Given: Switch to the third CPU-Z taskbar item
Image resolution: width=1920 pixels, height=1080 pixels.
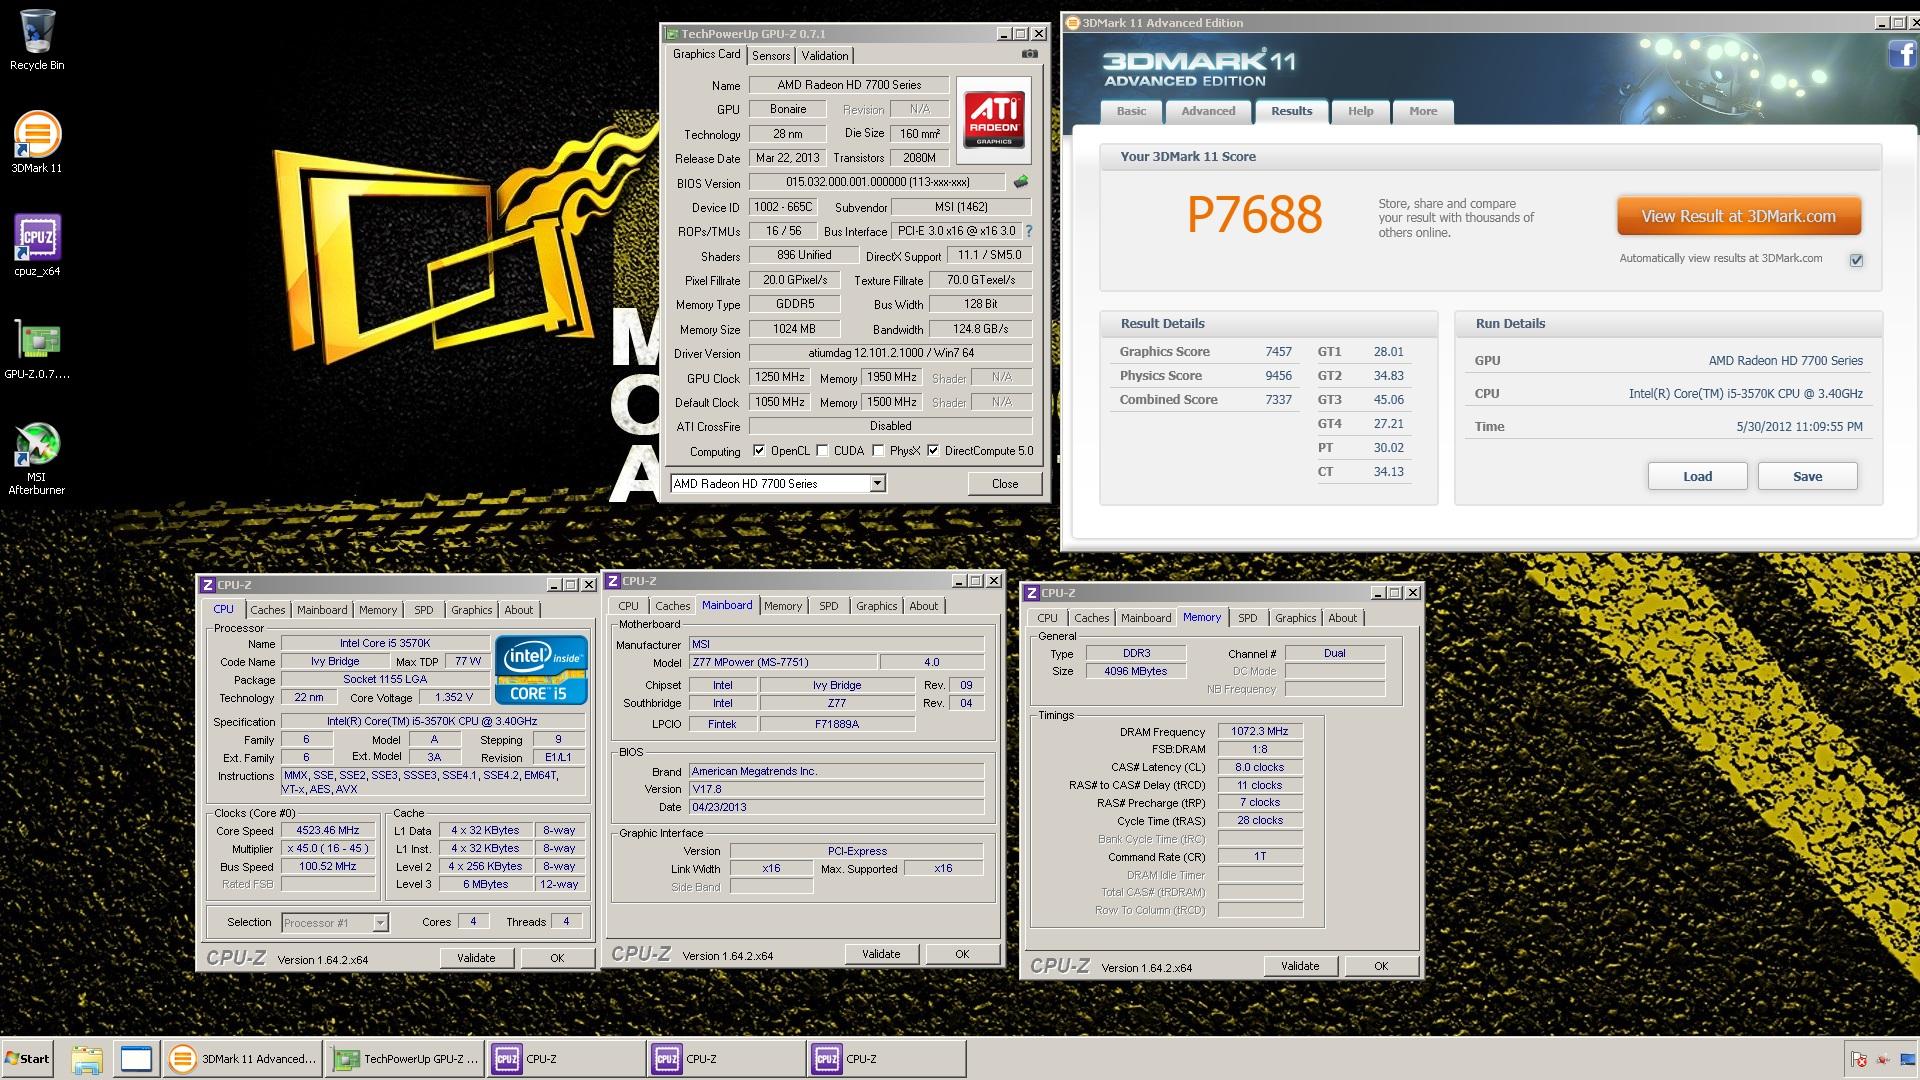Looking at the screenshot, I should pyautogui.click(x=887, y=1059).
